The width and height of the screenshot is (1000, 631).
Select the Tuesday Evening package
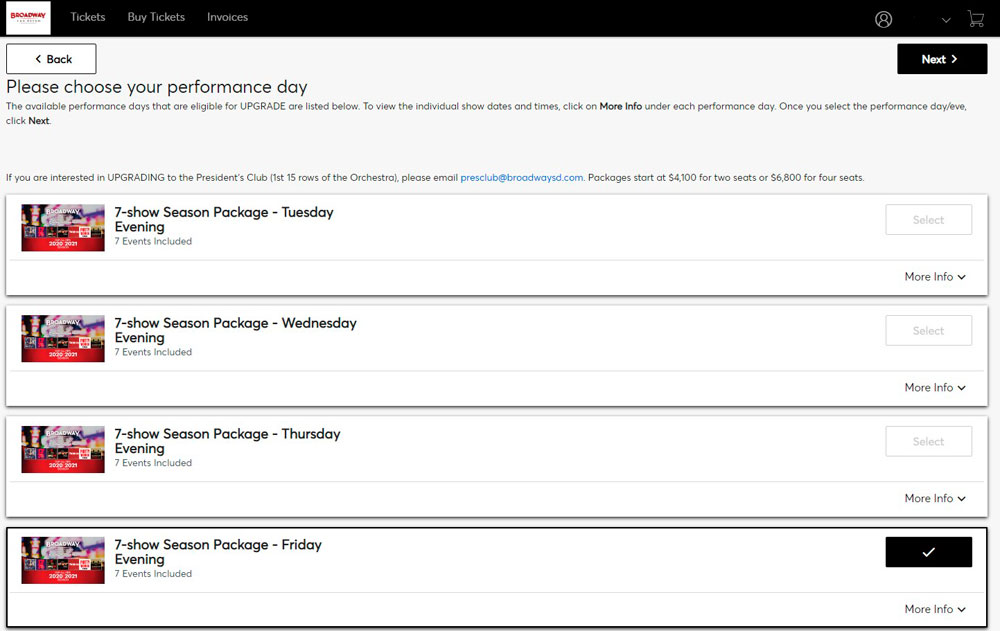click(929, 219)
